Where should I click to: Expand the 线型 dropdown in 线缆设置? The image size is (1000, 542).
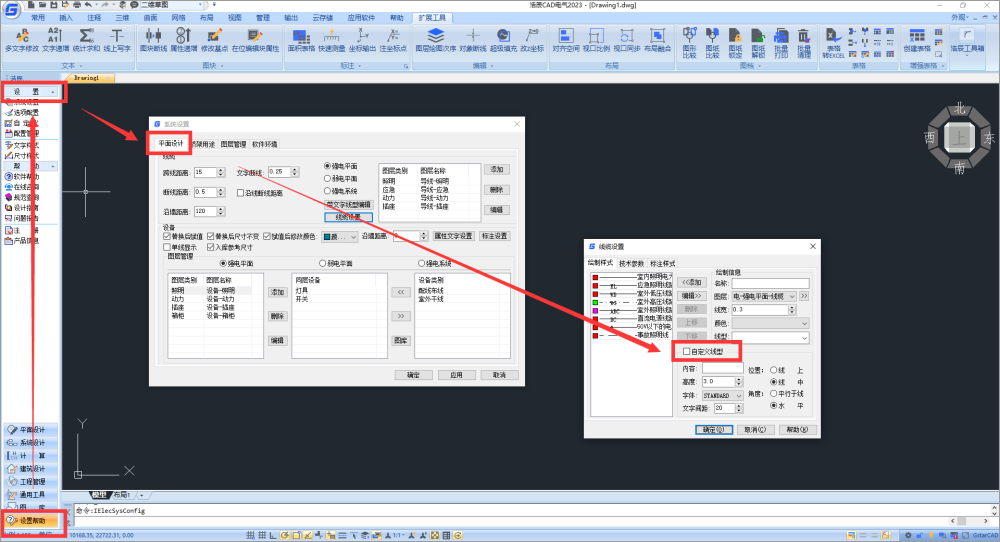(x=770, y=337)
